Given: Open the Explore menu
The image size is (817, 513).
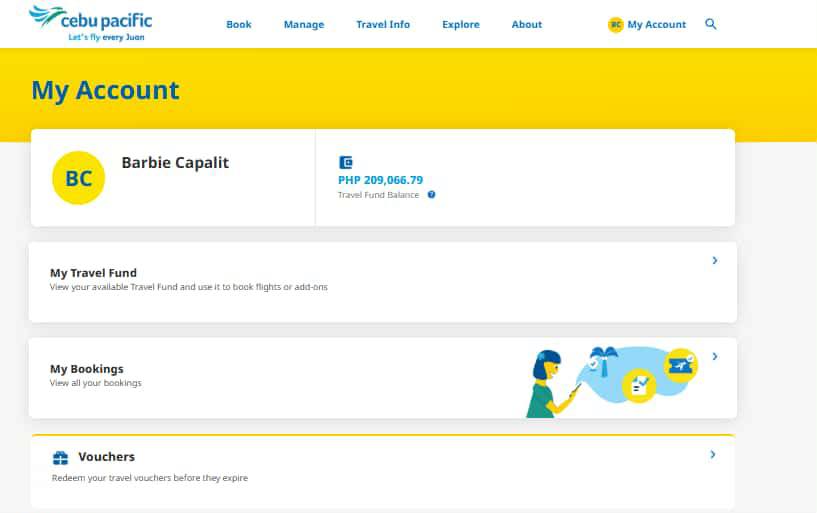Looking at the screenshot, I should click(x=461, y=24).
